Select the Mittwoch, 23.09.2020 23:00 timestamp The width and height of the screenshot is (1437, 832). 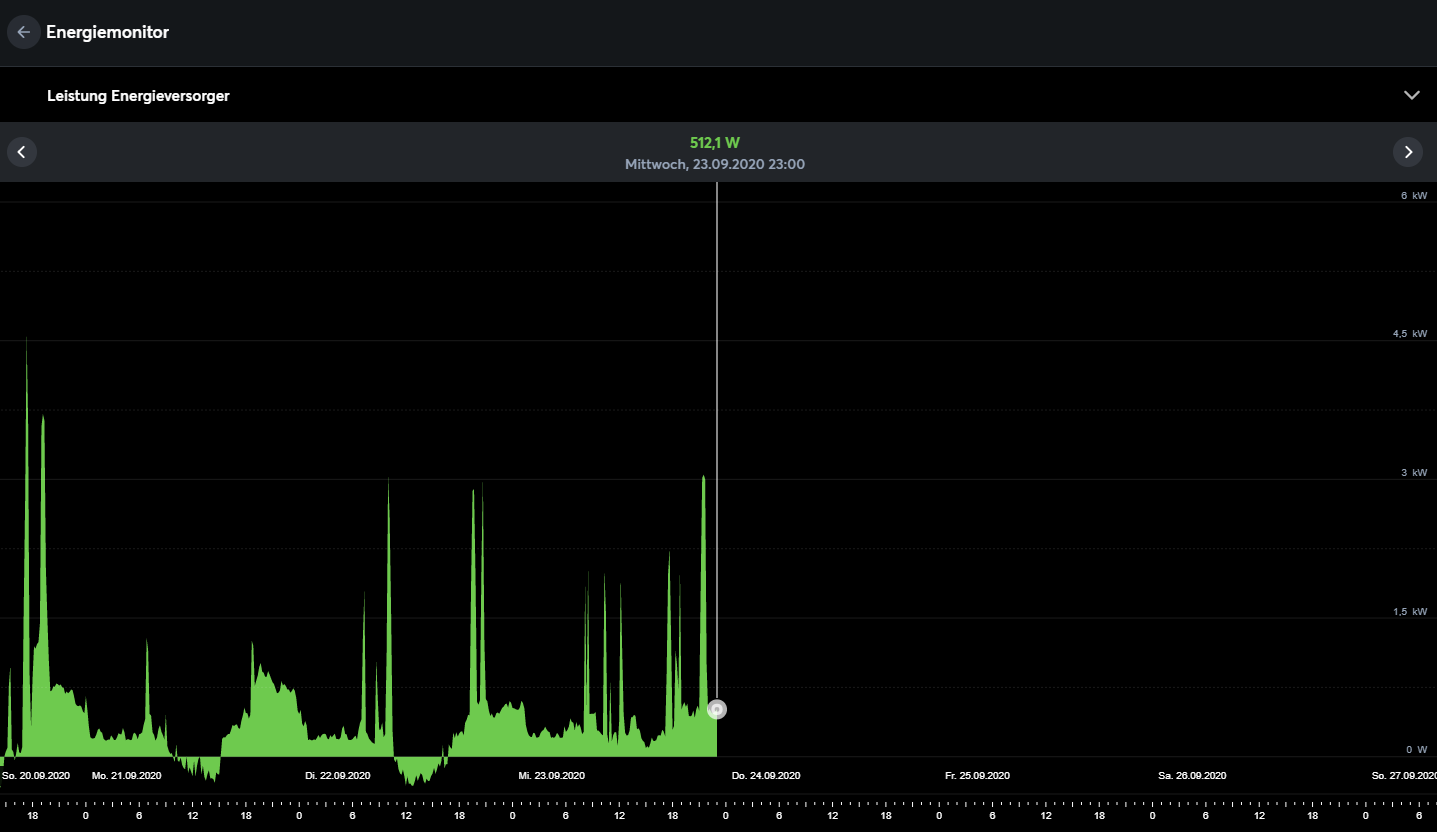click(x=714, y=164)
